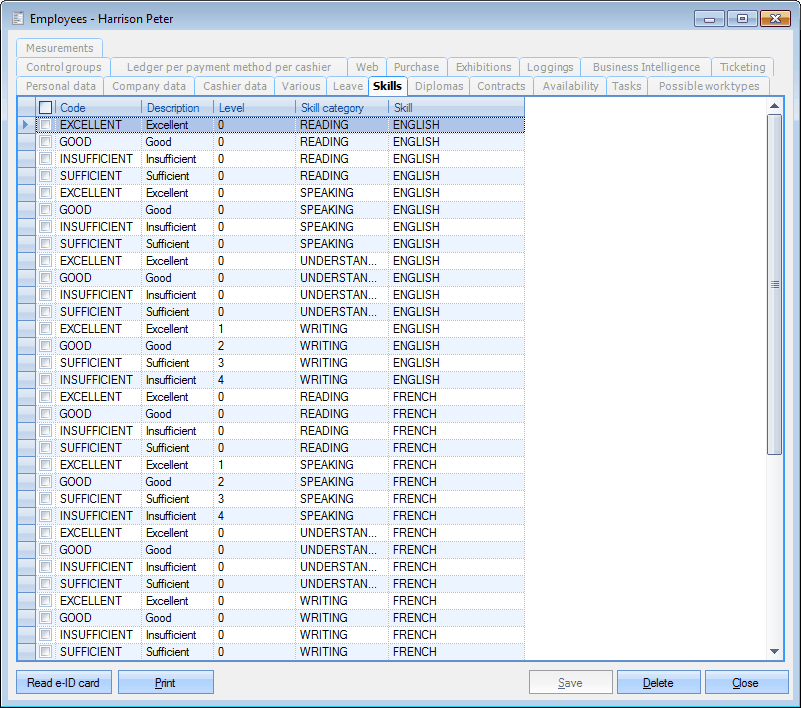The image size is (801, 708).
Task: Switch to the Availability tab
Action: click(569, 86)
